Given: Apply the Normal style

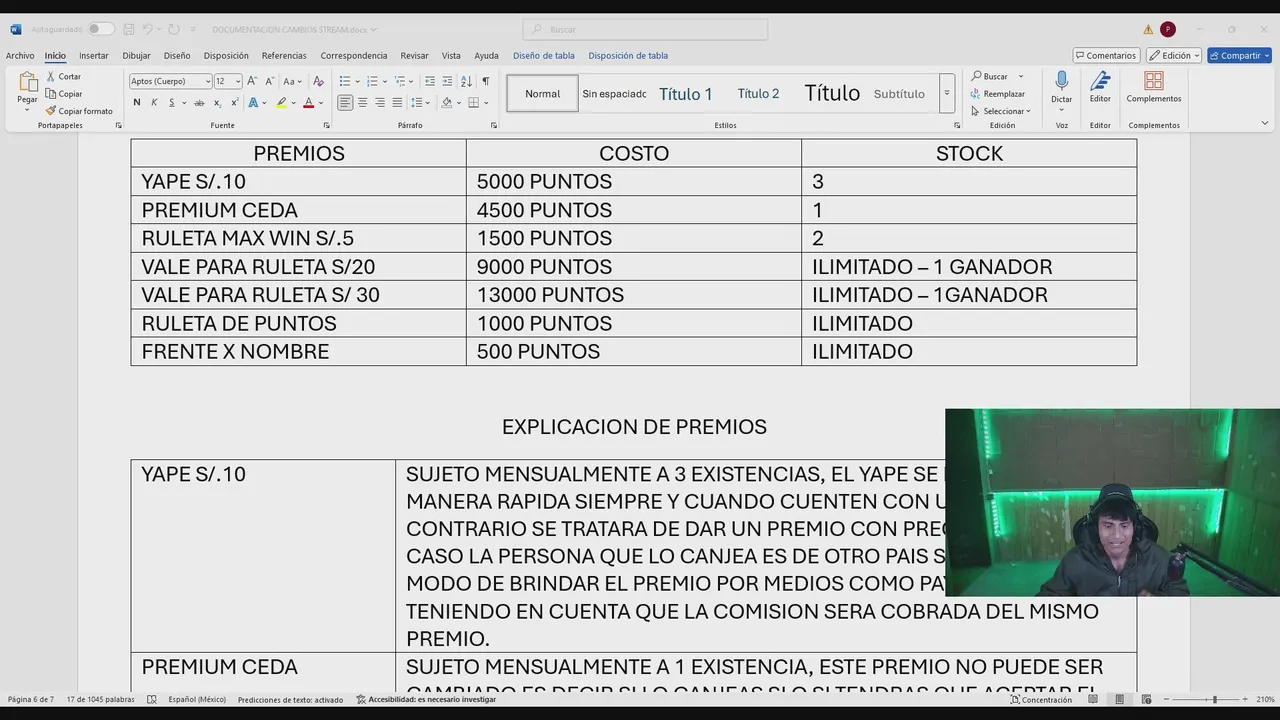Looking at the screenshot, I should point(543,94).
